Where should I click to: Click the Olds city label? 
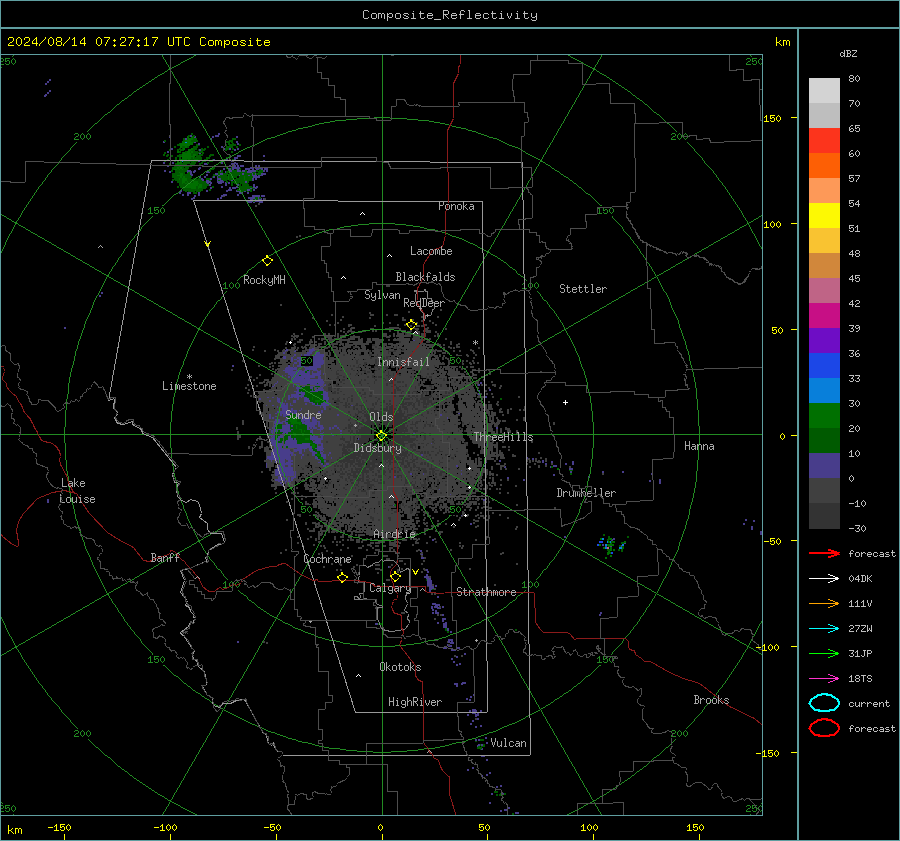[x=381, y=417]
